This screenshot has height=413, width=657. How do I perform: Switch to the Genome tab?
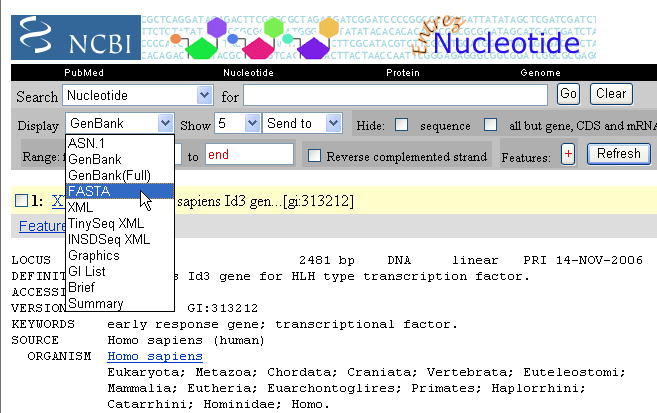coord(541,72)
